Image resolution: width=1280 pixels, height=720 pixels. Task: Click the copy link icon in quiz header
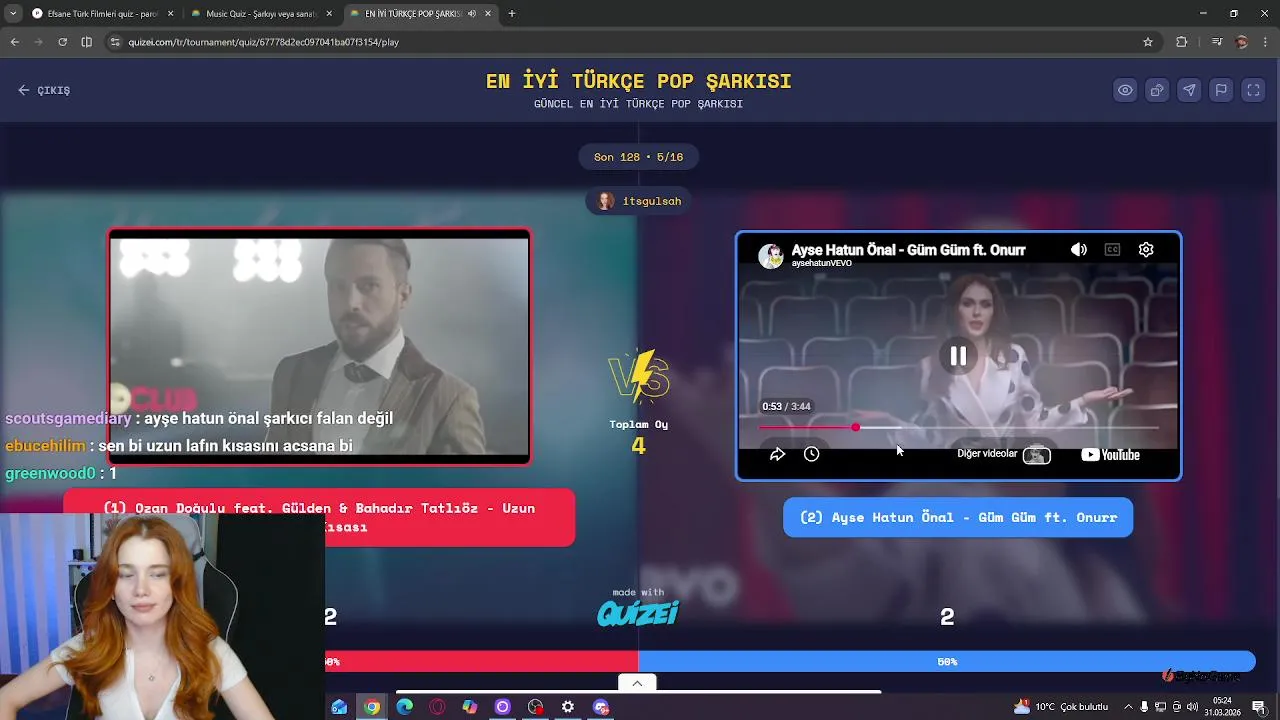(x=1157, y=90)
